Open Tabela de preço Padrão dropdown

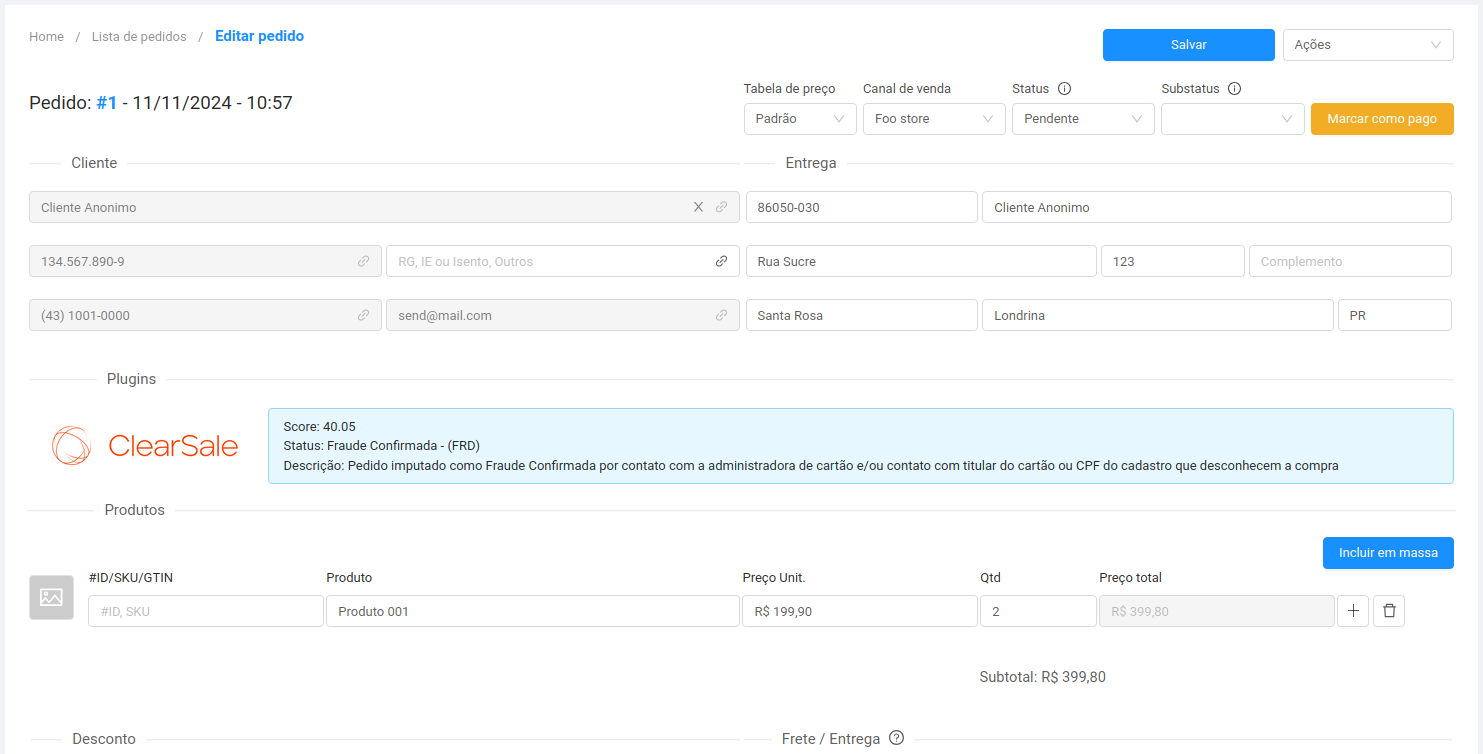[800, 119]
